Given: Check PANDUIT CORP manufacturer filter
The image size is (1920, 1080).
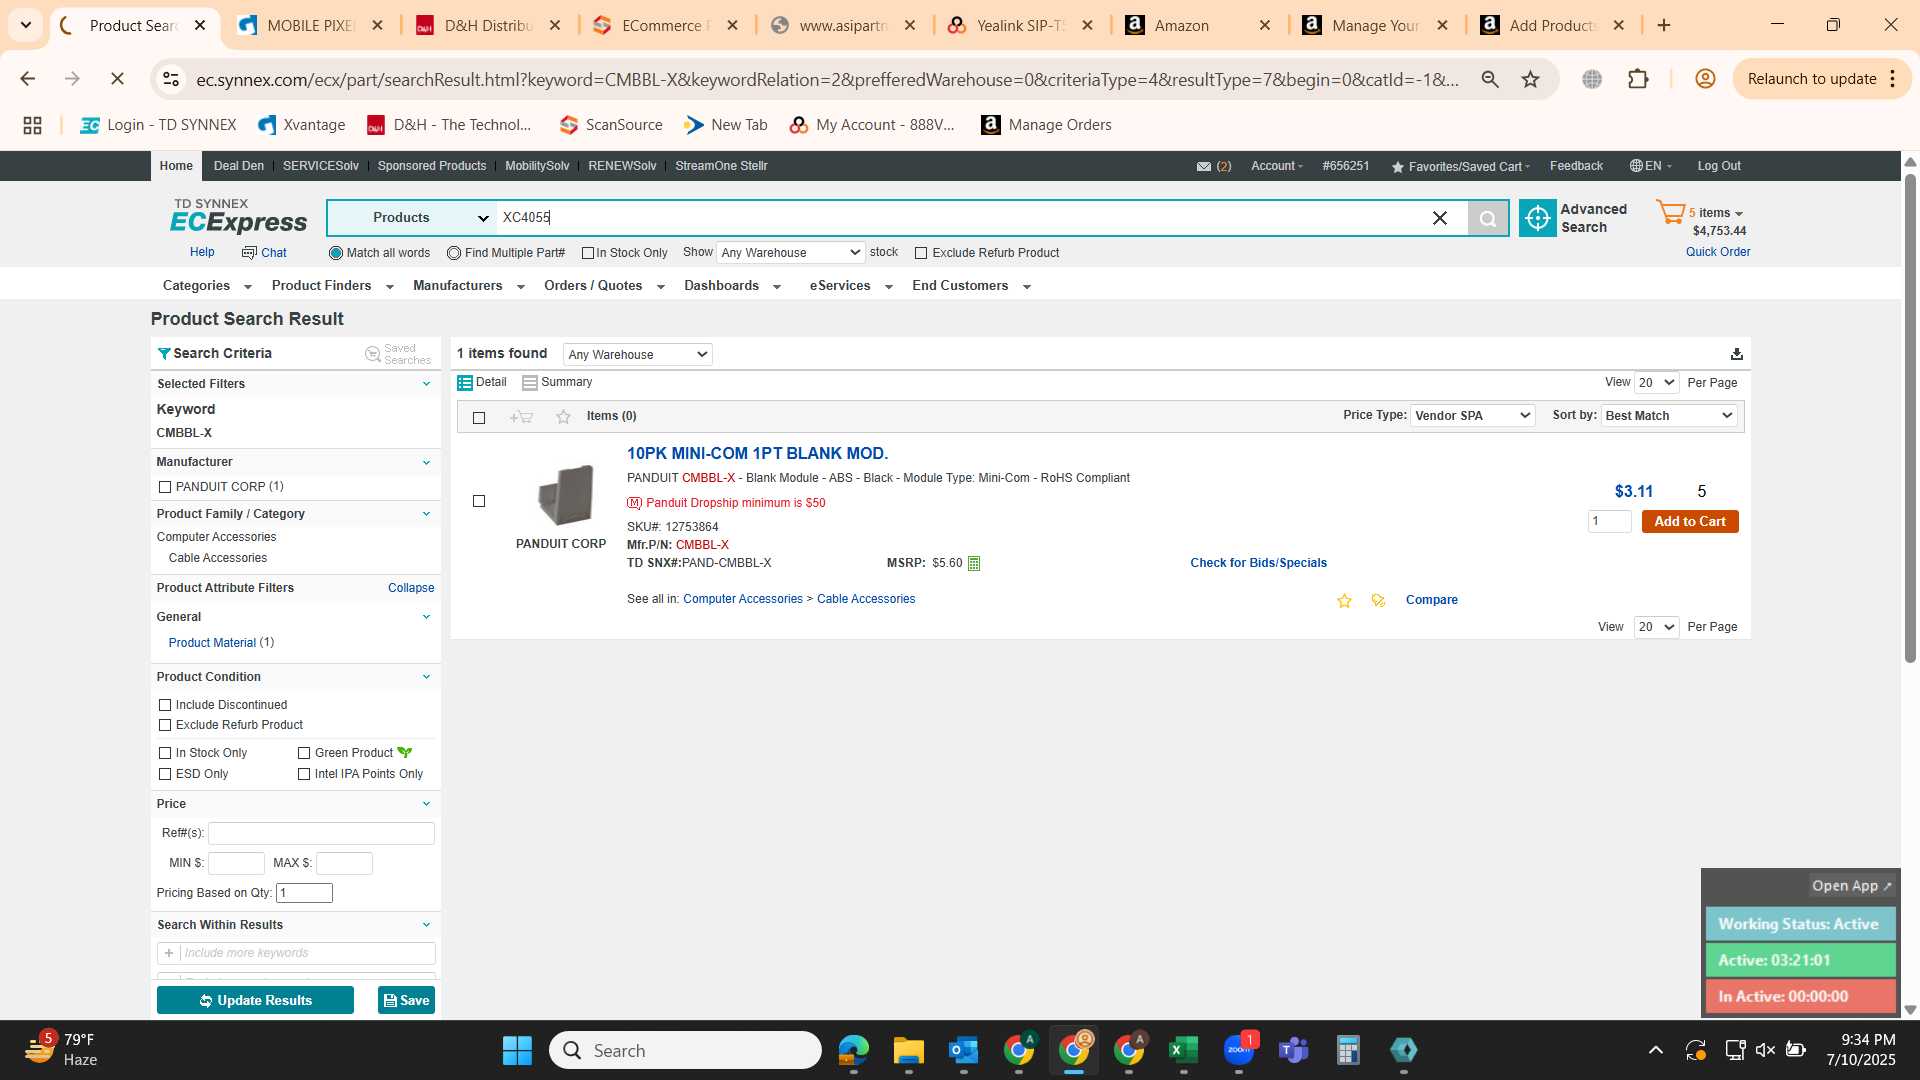Looking at the screenshot, I should click(x=165, y=487).
